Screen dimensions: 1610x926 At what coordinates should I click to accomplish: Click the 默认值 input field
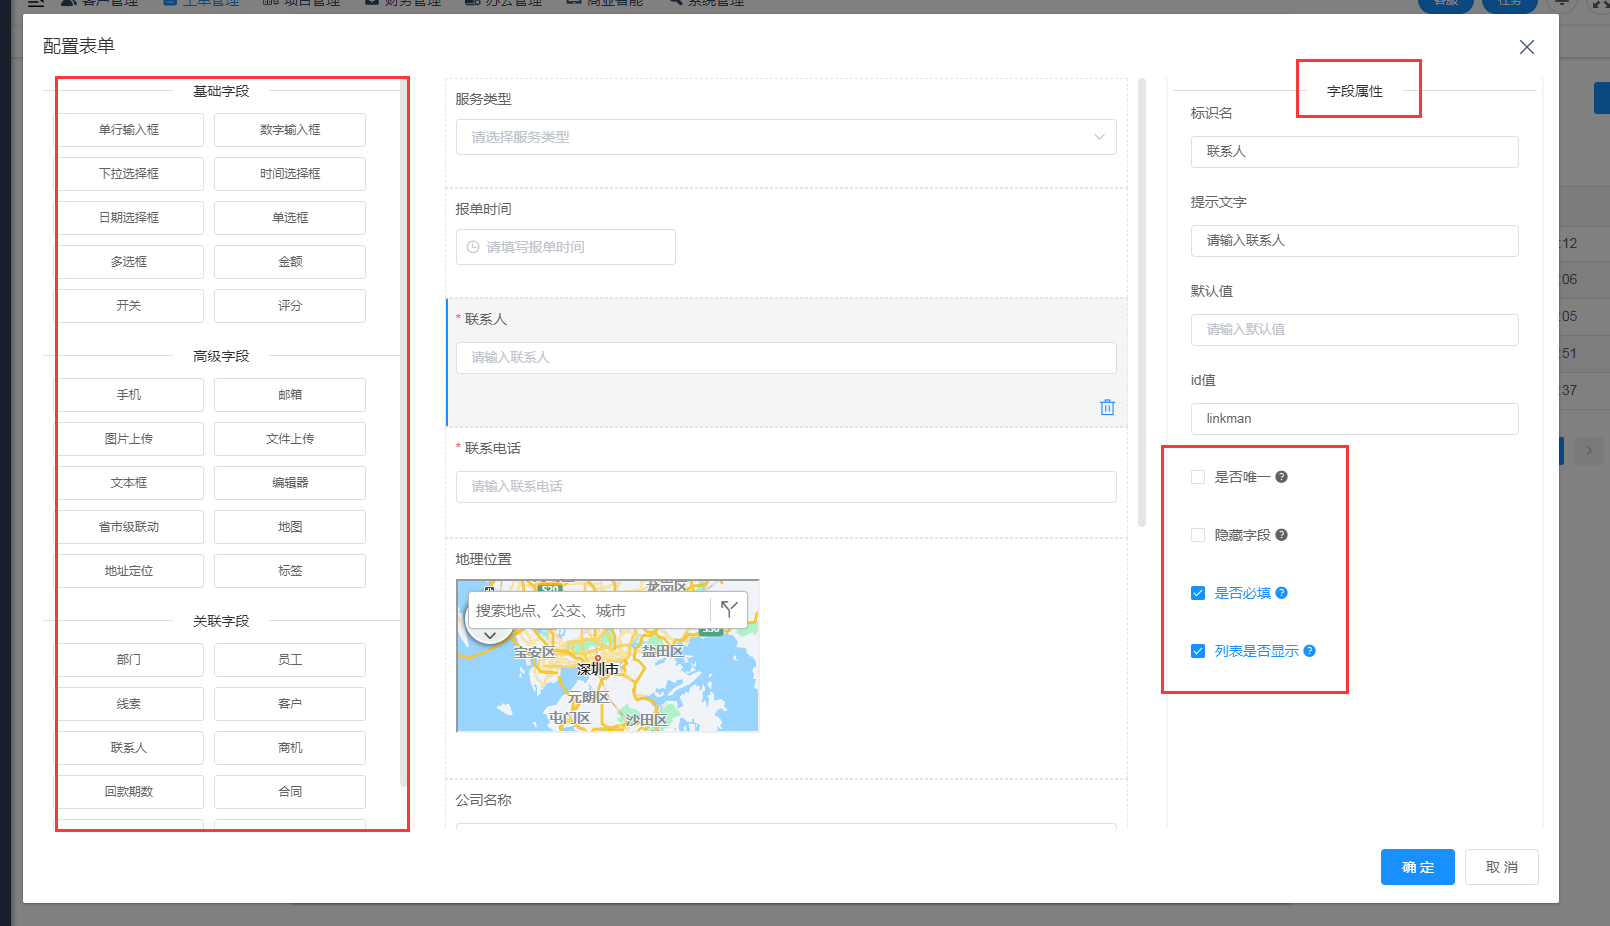point(1354,329)
